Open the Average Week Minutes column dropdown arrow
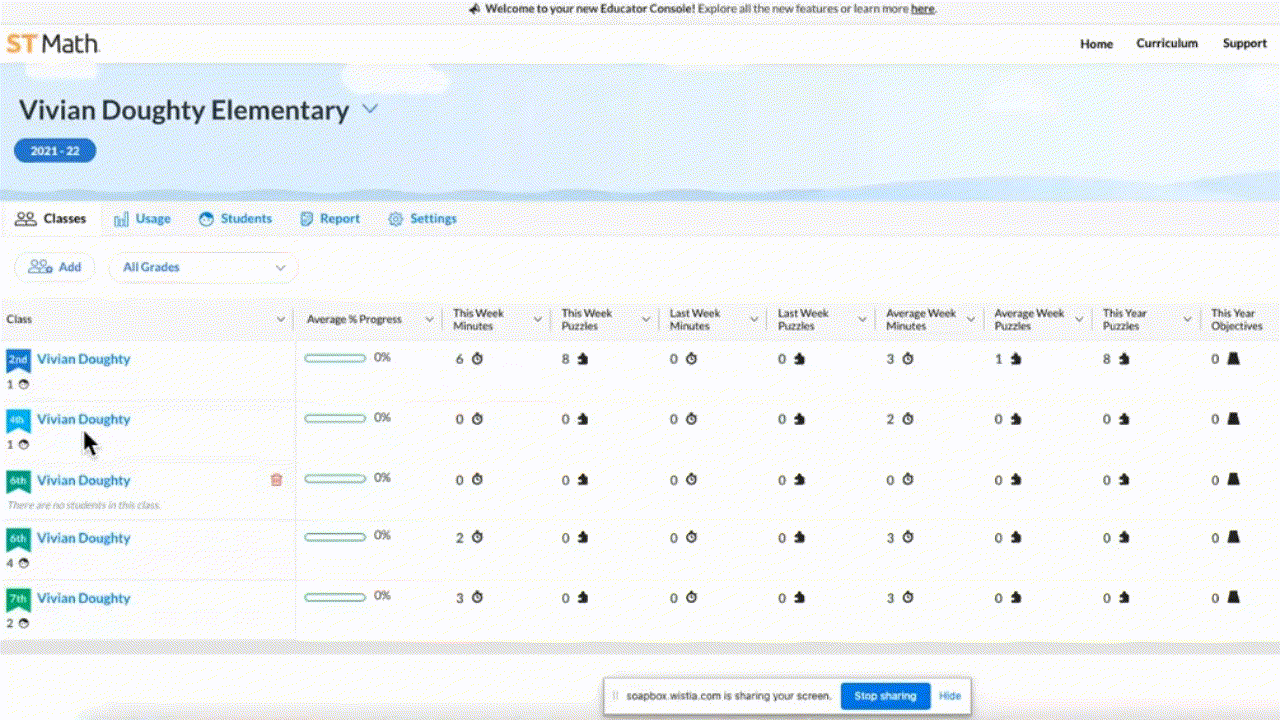Image resolution: width=1280 pixels, height=720 pixels. pos(970,320)
